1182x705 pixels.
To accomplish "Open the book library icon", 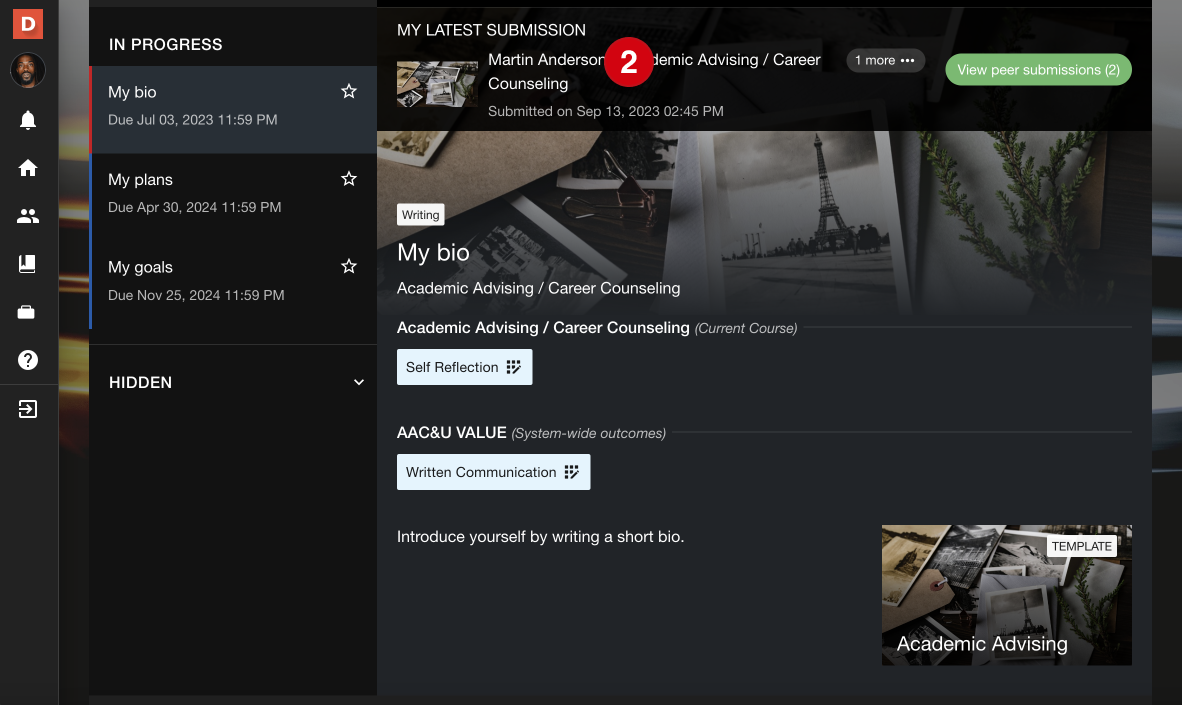I will click(x=28, y=264).
